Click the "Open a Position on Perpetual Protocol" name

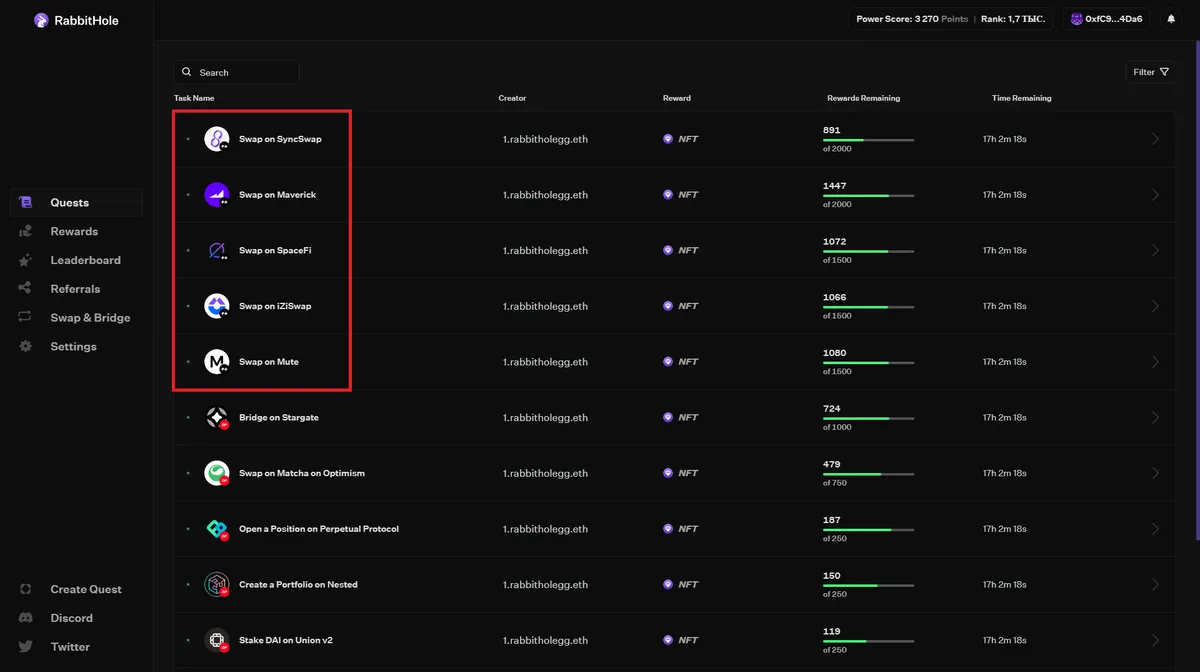pos(319,529)
